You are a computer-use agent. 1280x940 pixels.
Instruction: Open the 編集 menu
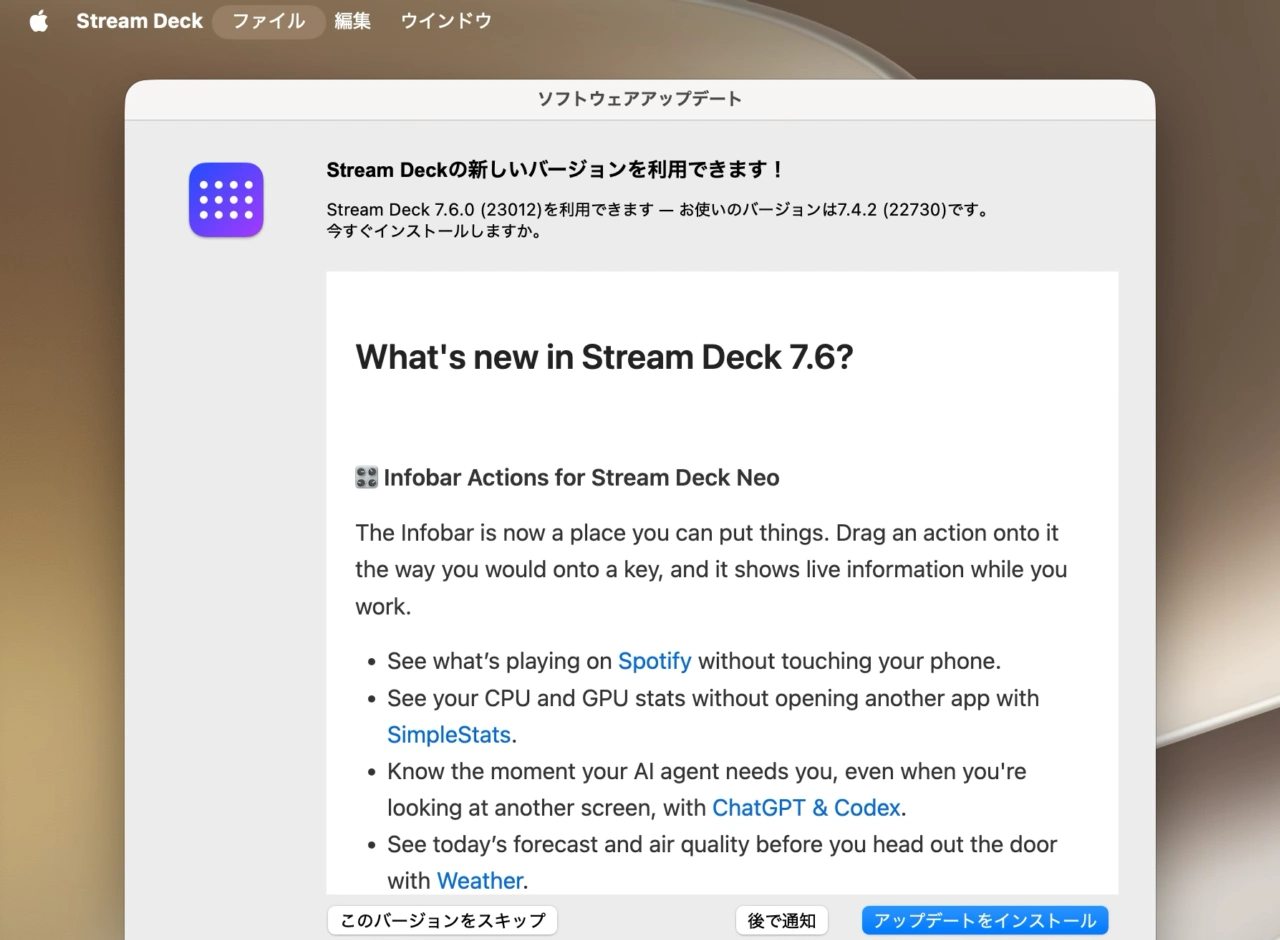coord(353,21)
